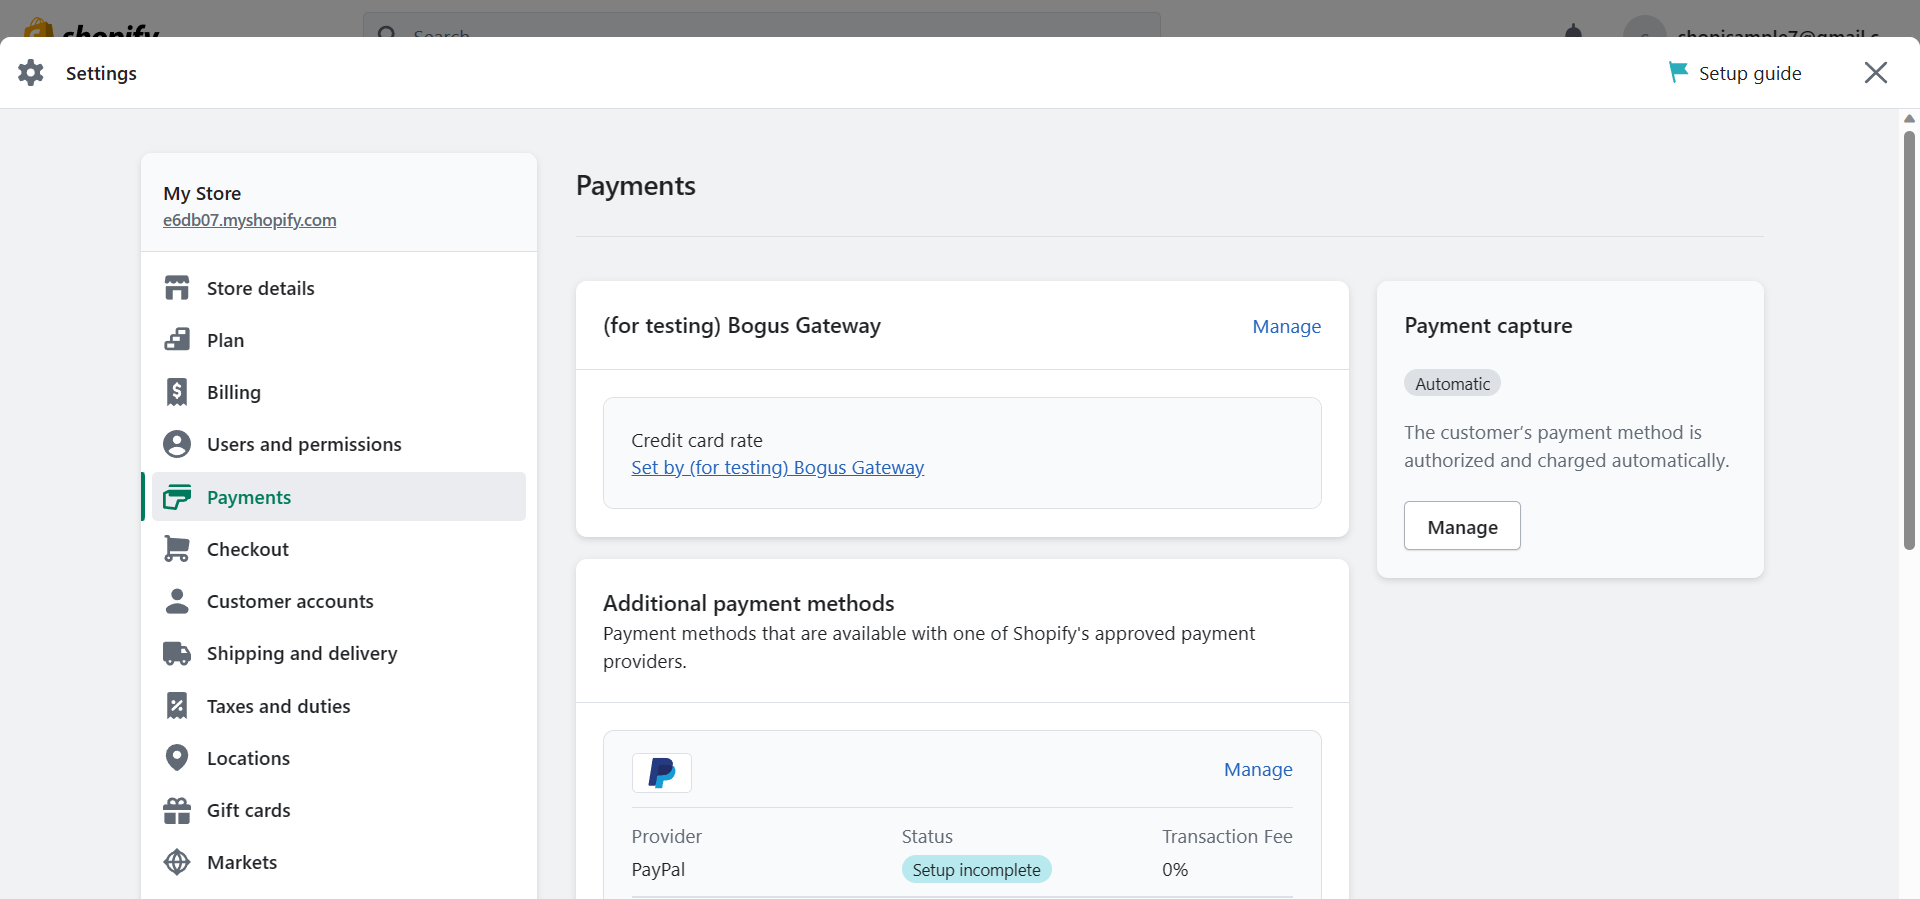Click the '(for testing) Bogus Gateway' title

[x=742, y=326]
